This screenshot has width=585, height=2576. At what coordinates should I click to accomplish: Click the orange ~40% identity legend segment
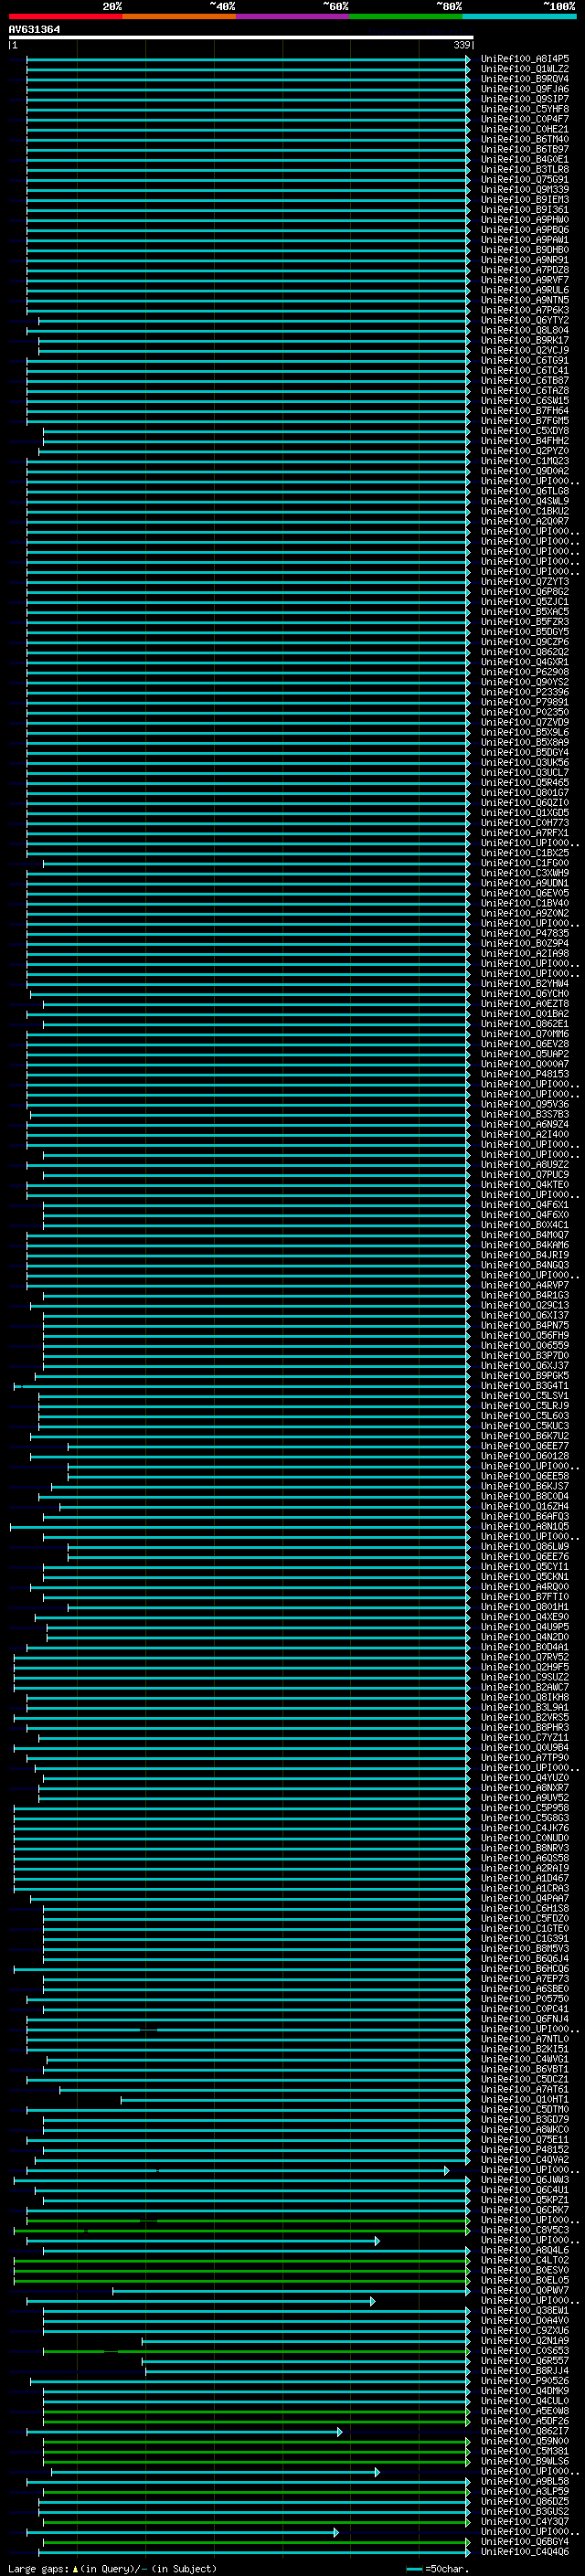tap(179, 16)
